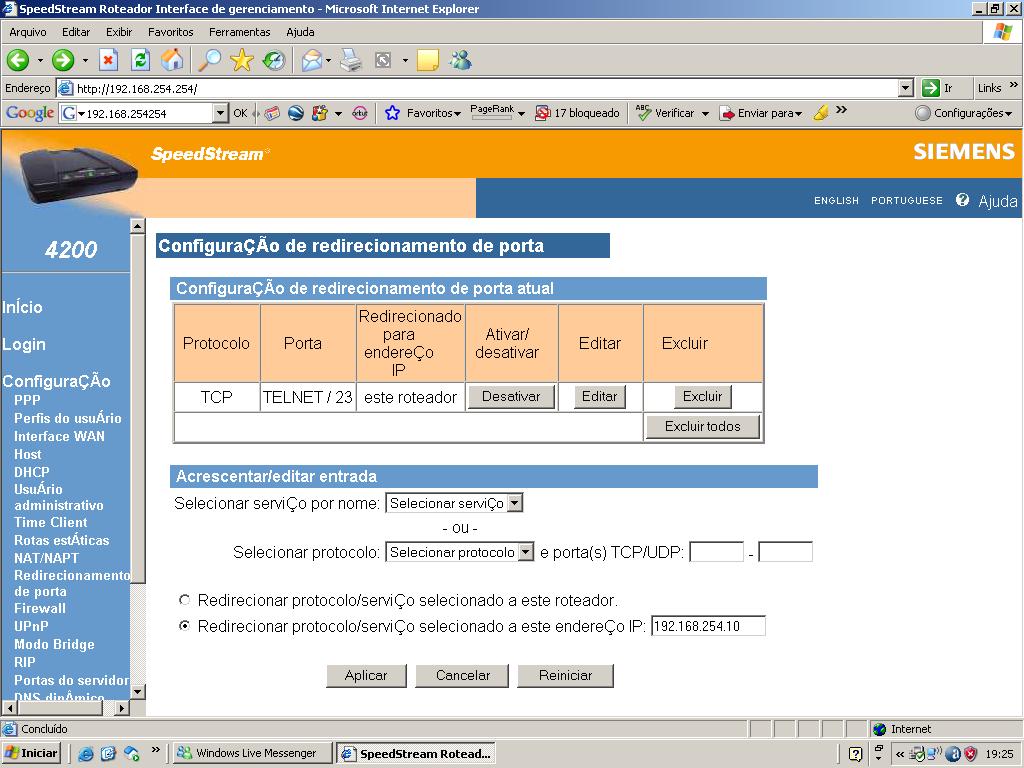This screenshot has height=768, width=1024.
Task: Open the Arquivo menu
Action: point(27,32)
